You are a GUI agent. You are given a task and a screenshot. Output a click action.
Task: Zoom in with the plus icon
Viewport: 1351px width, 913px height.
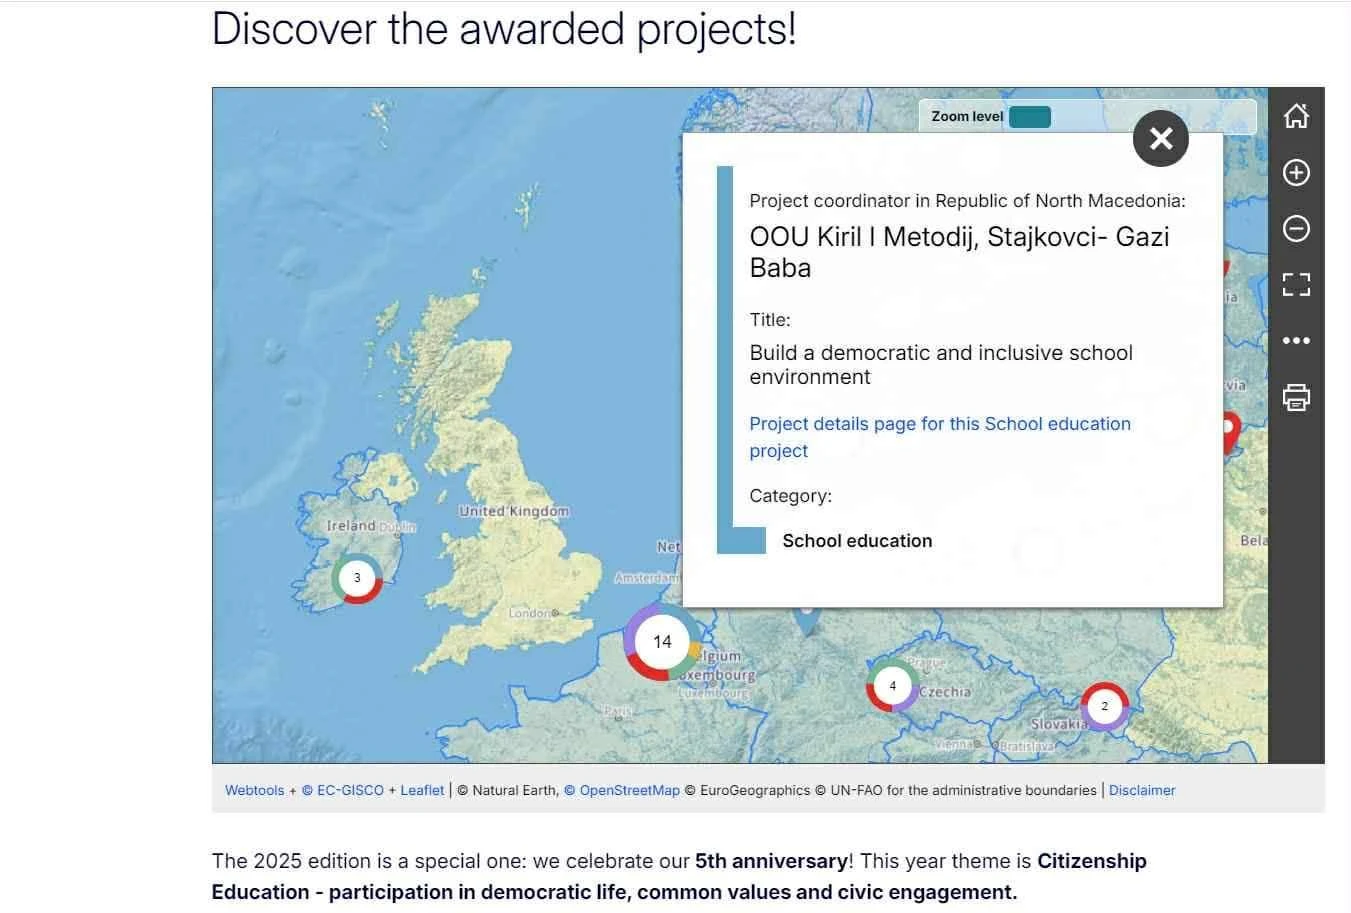1296,173
